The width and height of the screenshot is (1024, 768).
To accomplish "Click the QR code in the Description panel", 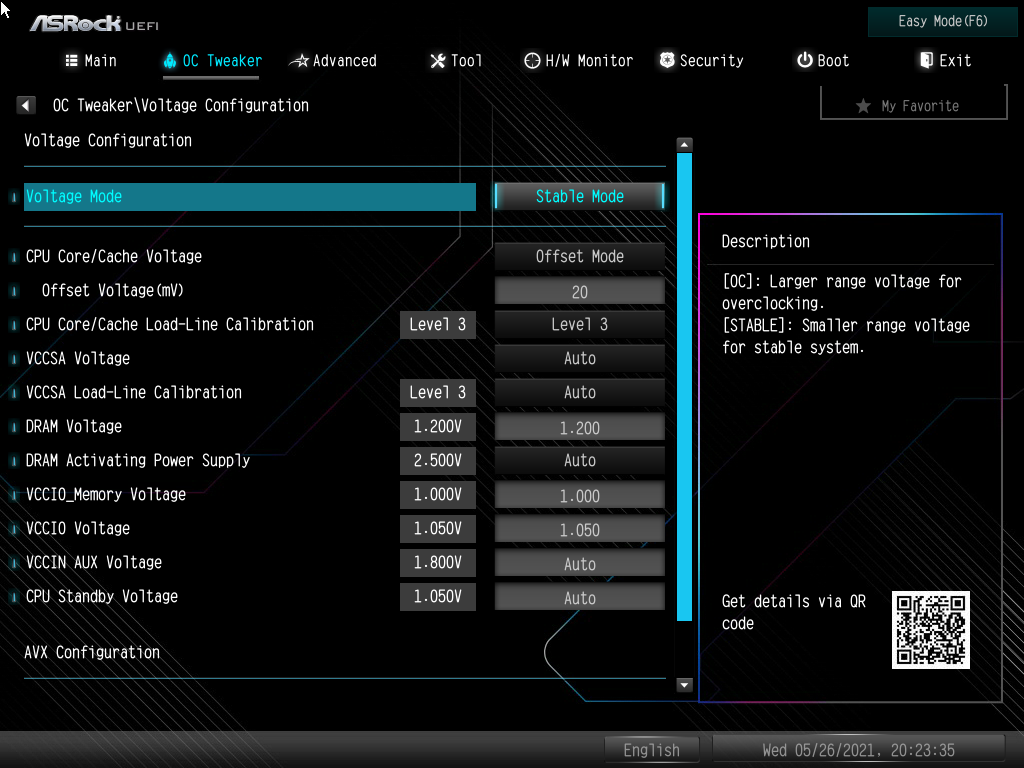I will [x=930, y=630].
